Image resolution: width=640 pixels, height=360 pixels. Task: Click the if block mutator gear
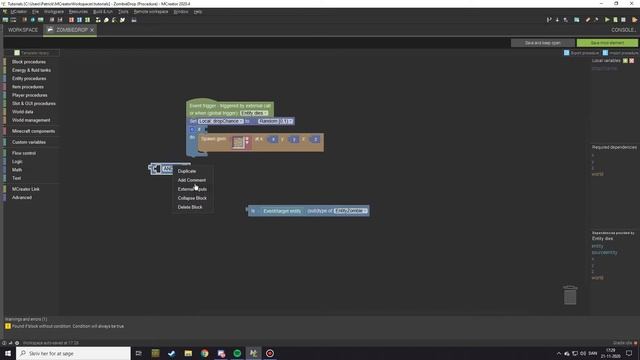point(192,129)
